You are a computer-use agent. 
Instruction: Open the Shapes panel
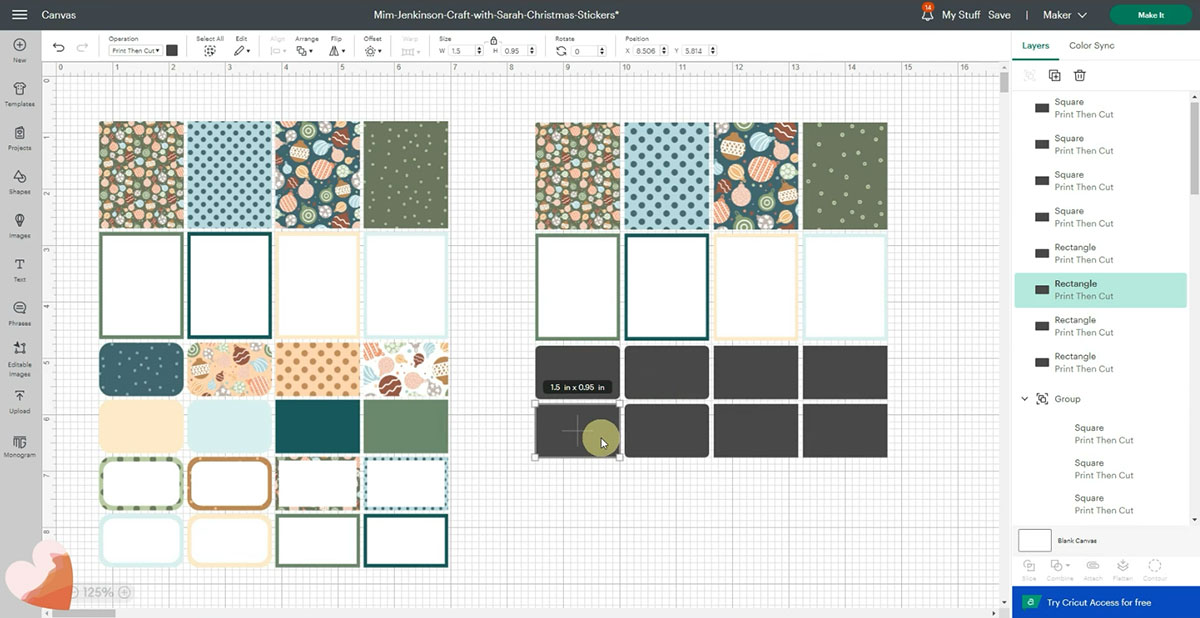(x=19, y=180)
